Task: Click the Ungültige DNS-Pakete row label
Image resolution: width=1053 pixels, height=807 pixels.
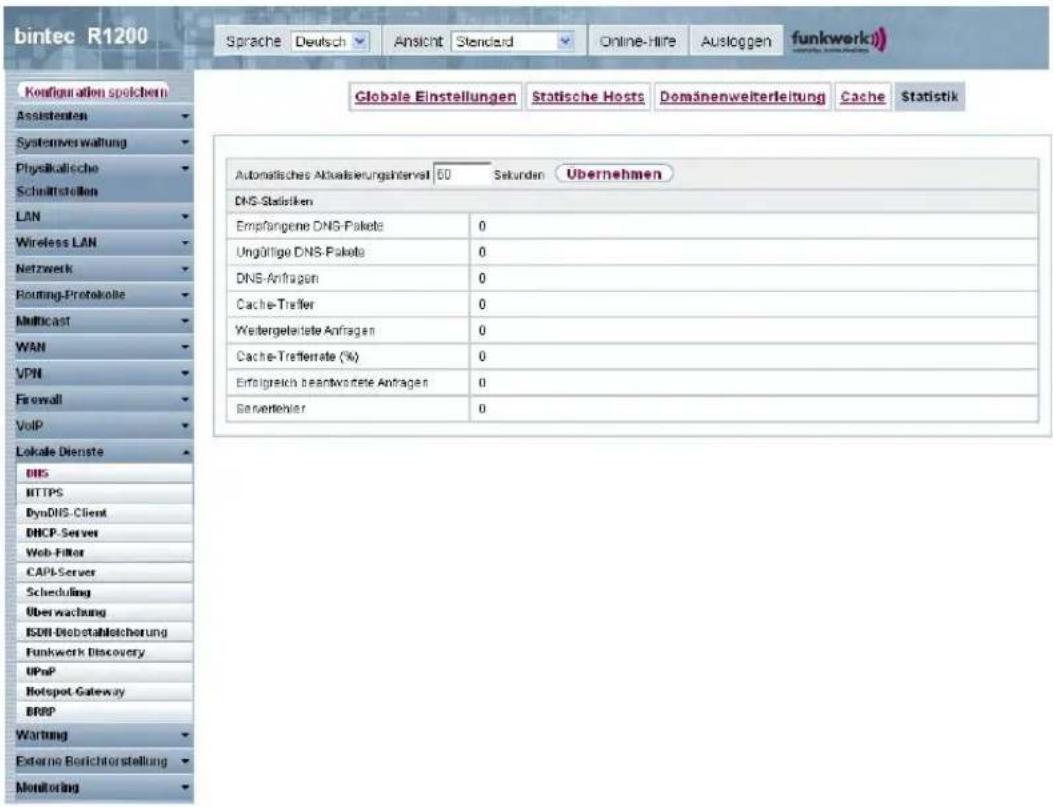Action: pyautogui.click(x=300, y=252)
